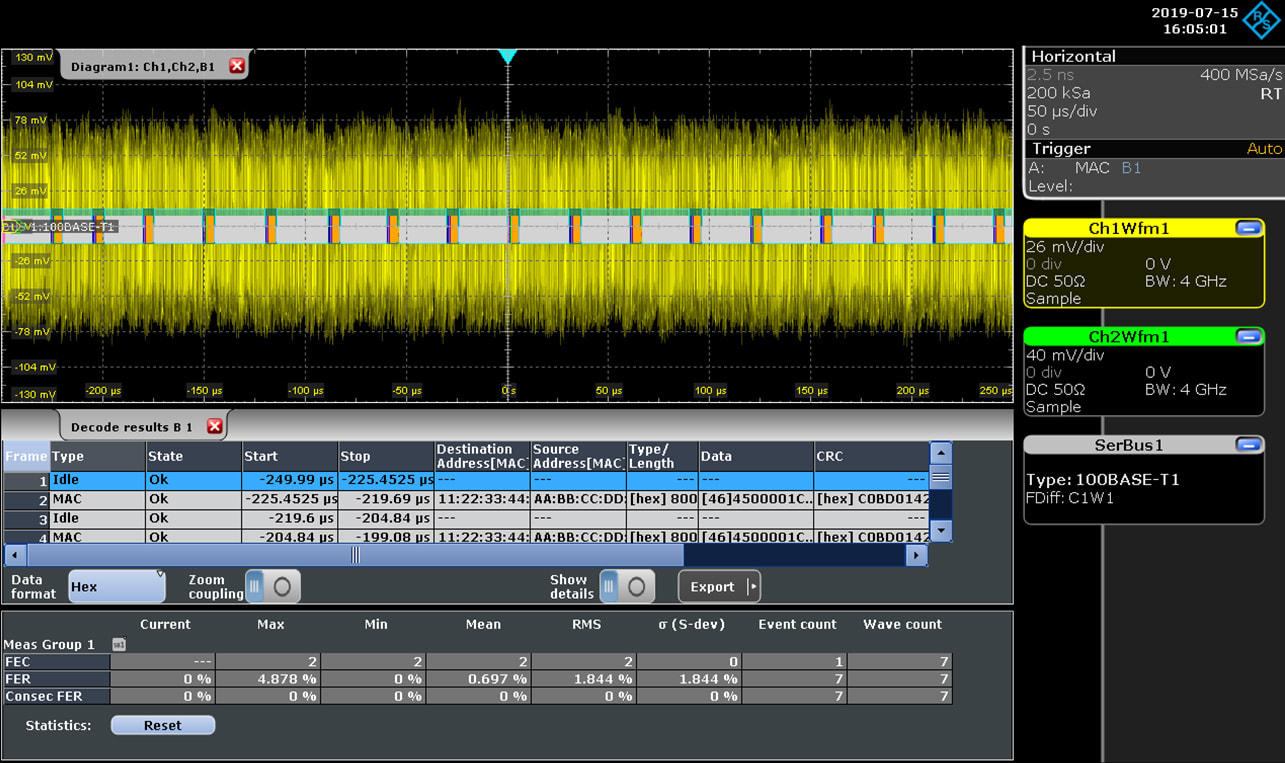The width and height of the screenshot is (1285, 763).
Task: Minimize the Ch1Wfm1 waveform panel
Action: pyautogui.click(x=1247, y=228)
